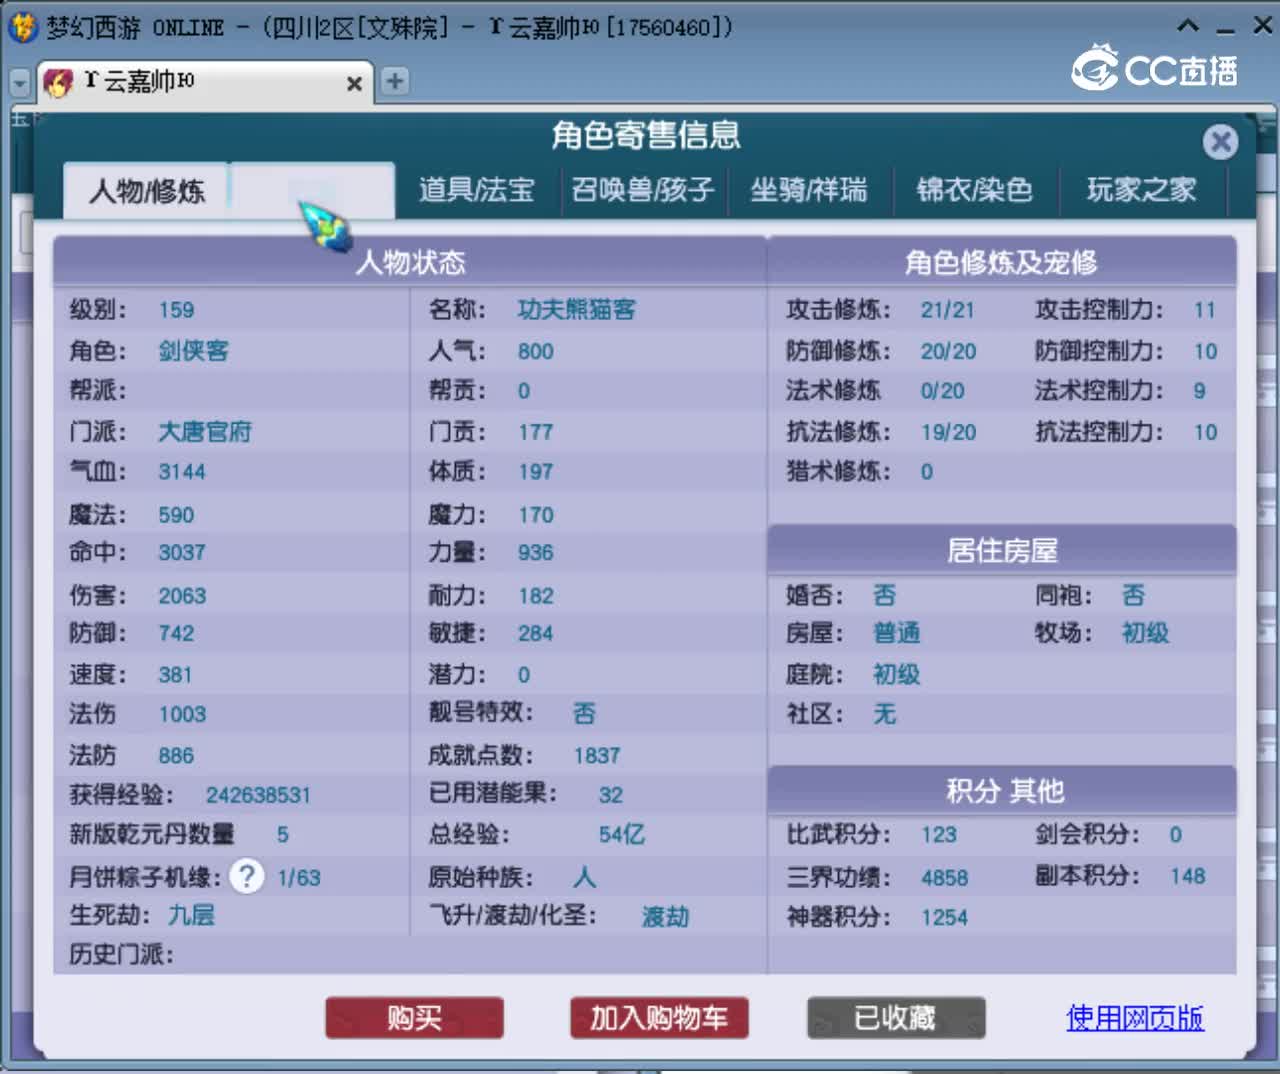Click the 月饼粽子机缘 value 1/63

click(299, 878)
